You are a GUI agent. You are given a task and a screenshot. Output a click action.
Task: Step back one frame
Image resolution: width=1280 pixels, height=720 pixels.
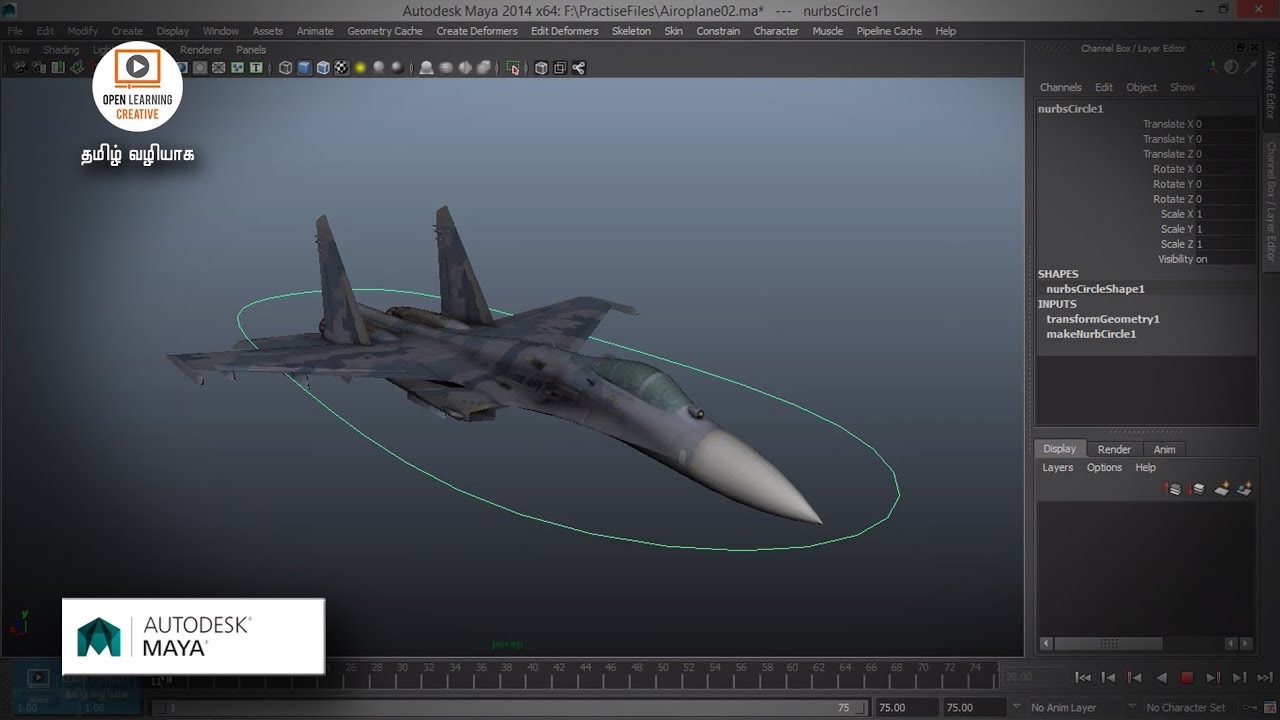click(1108, 677)
